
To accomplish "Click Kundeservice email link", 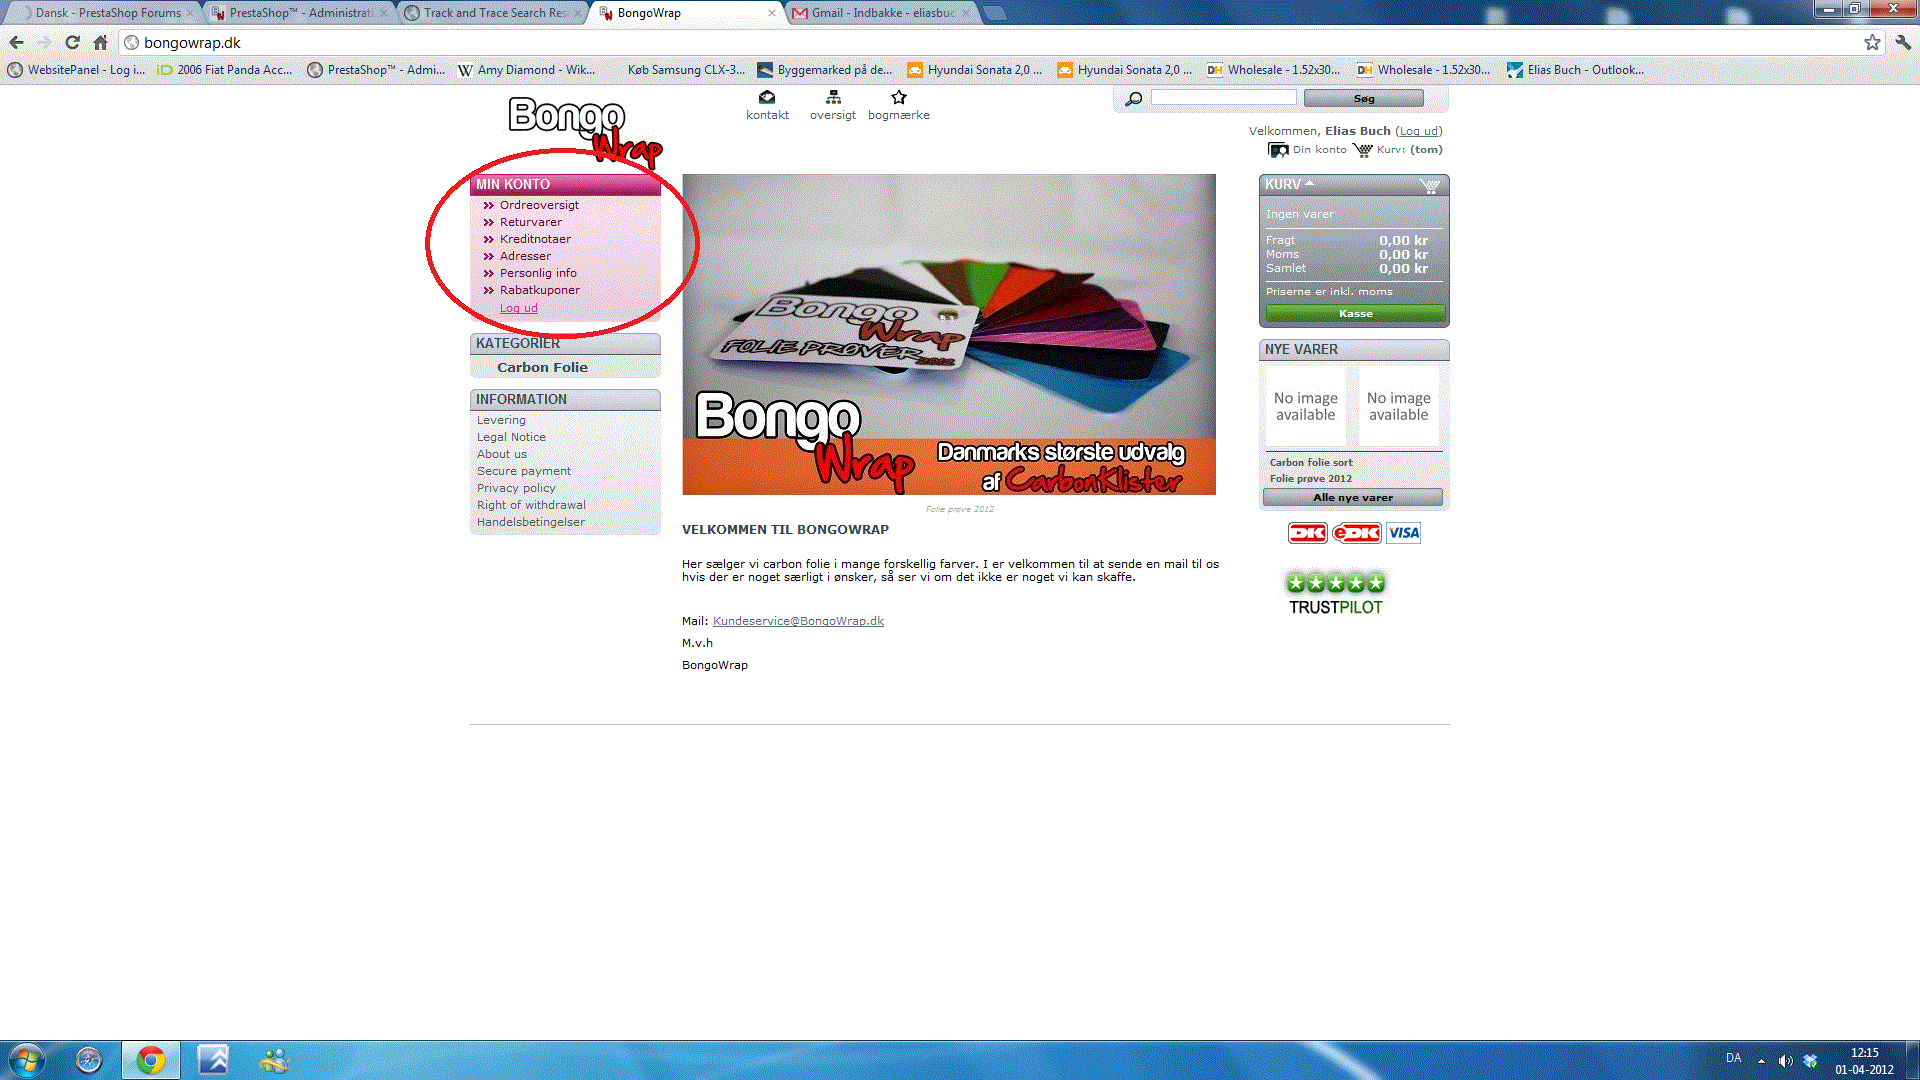I will (x=798, y=621).
